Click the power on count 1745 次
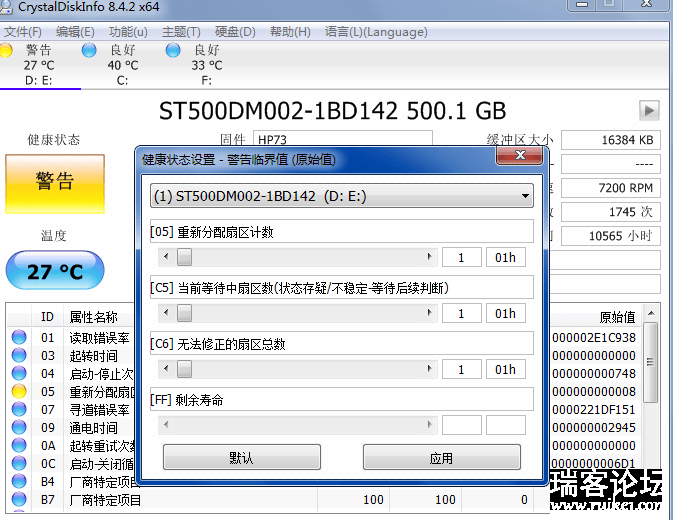The width and height of the screenshot is (673, 520). tap(610, 212)
